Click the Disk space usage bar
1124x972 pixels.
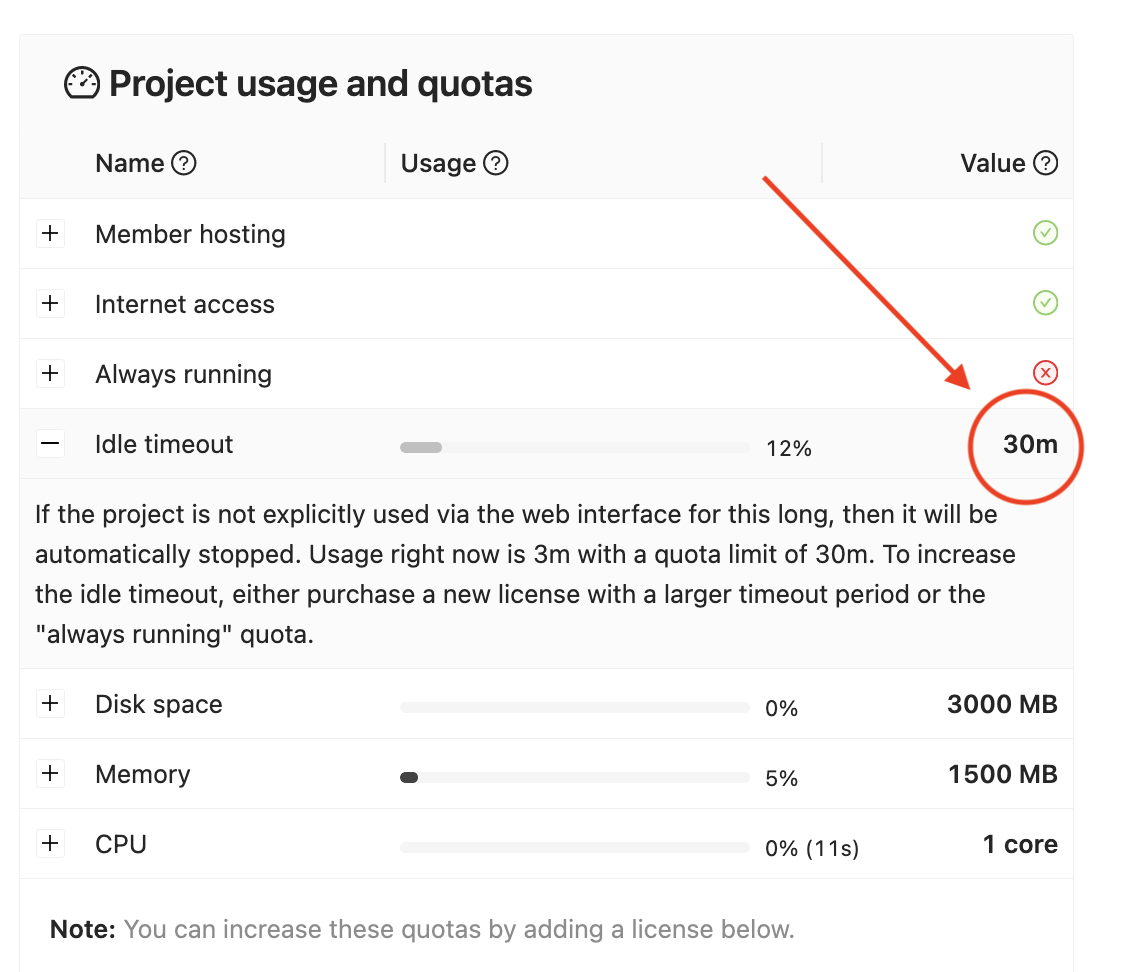[574, 708]
